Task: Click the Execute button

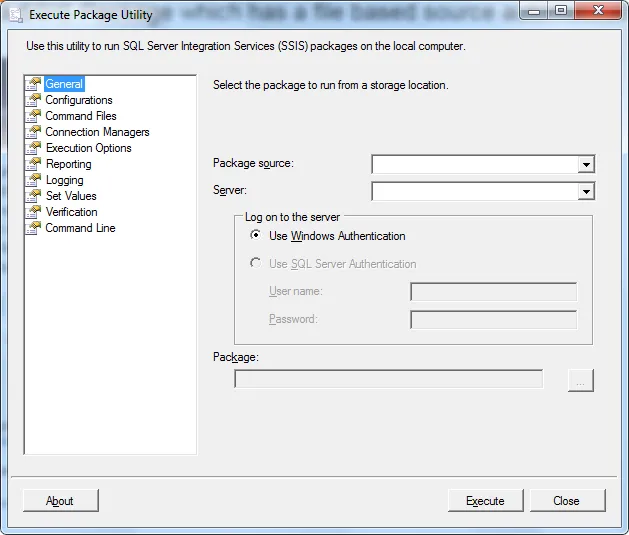Action: (x=485, y=501)
